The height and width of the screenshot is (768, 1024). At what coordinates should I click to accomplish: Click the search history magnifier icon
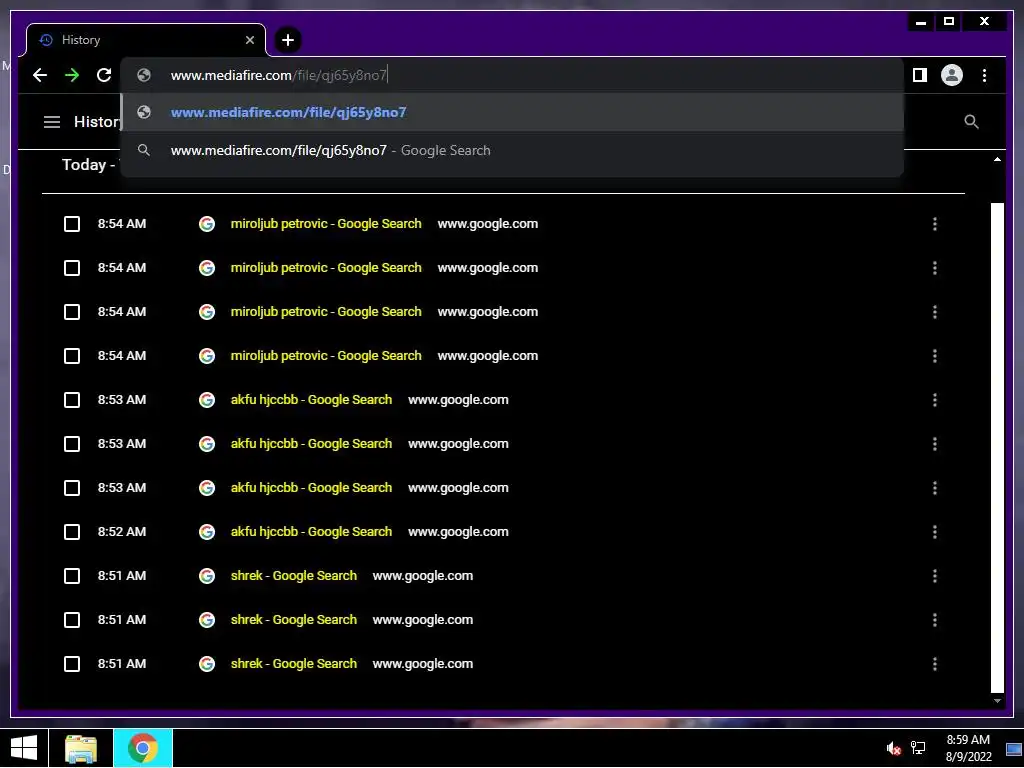click(x=971, y=122)
